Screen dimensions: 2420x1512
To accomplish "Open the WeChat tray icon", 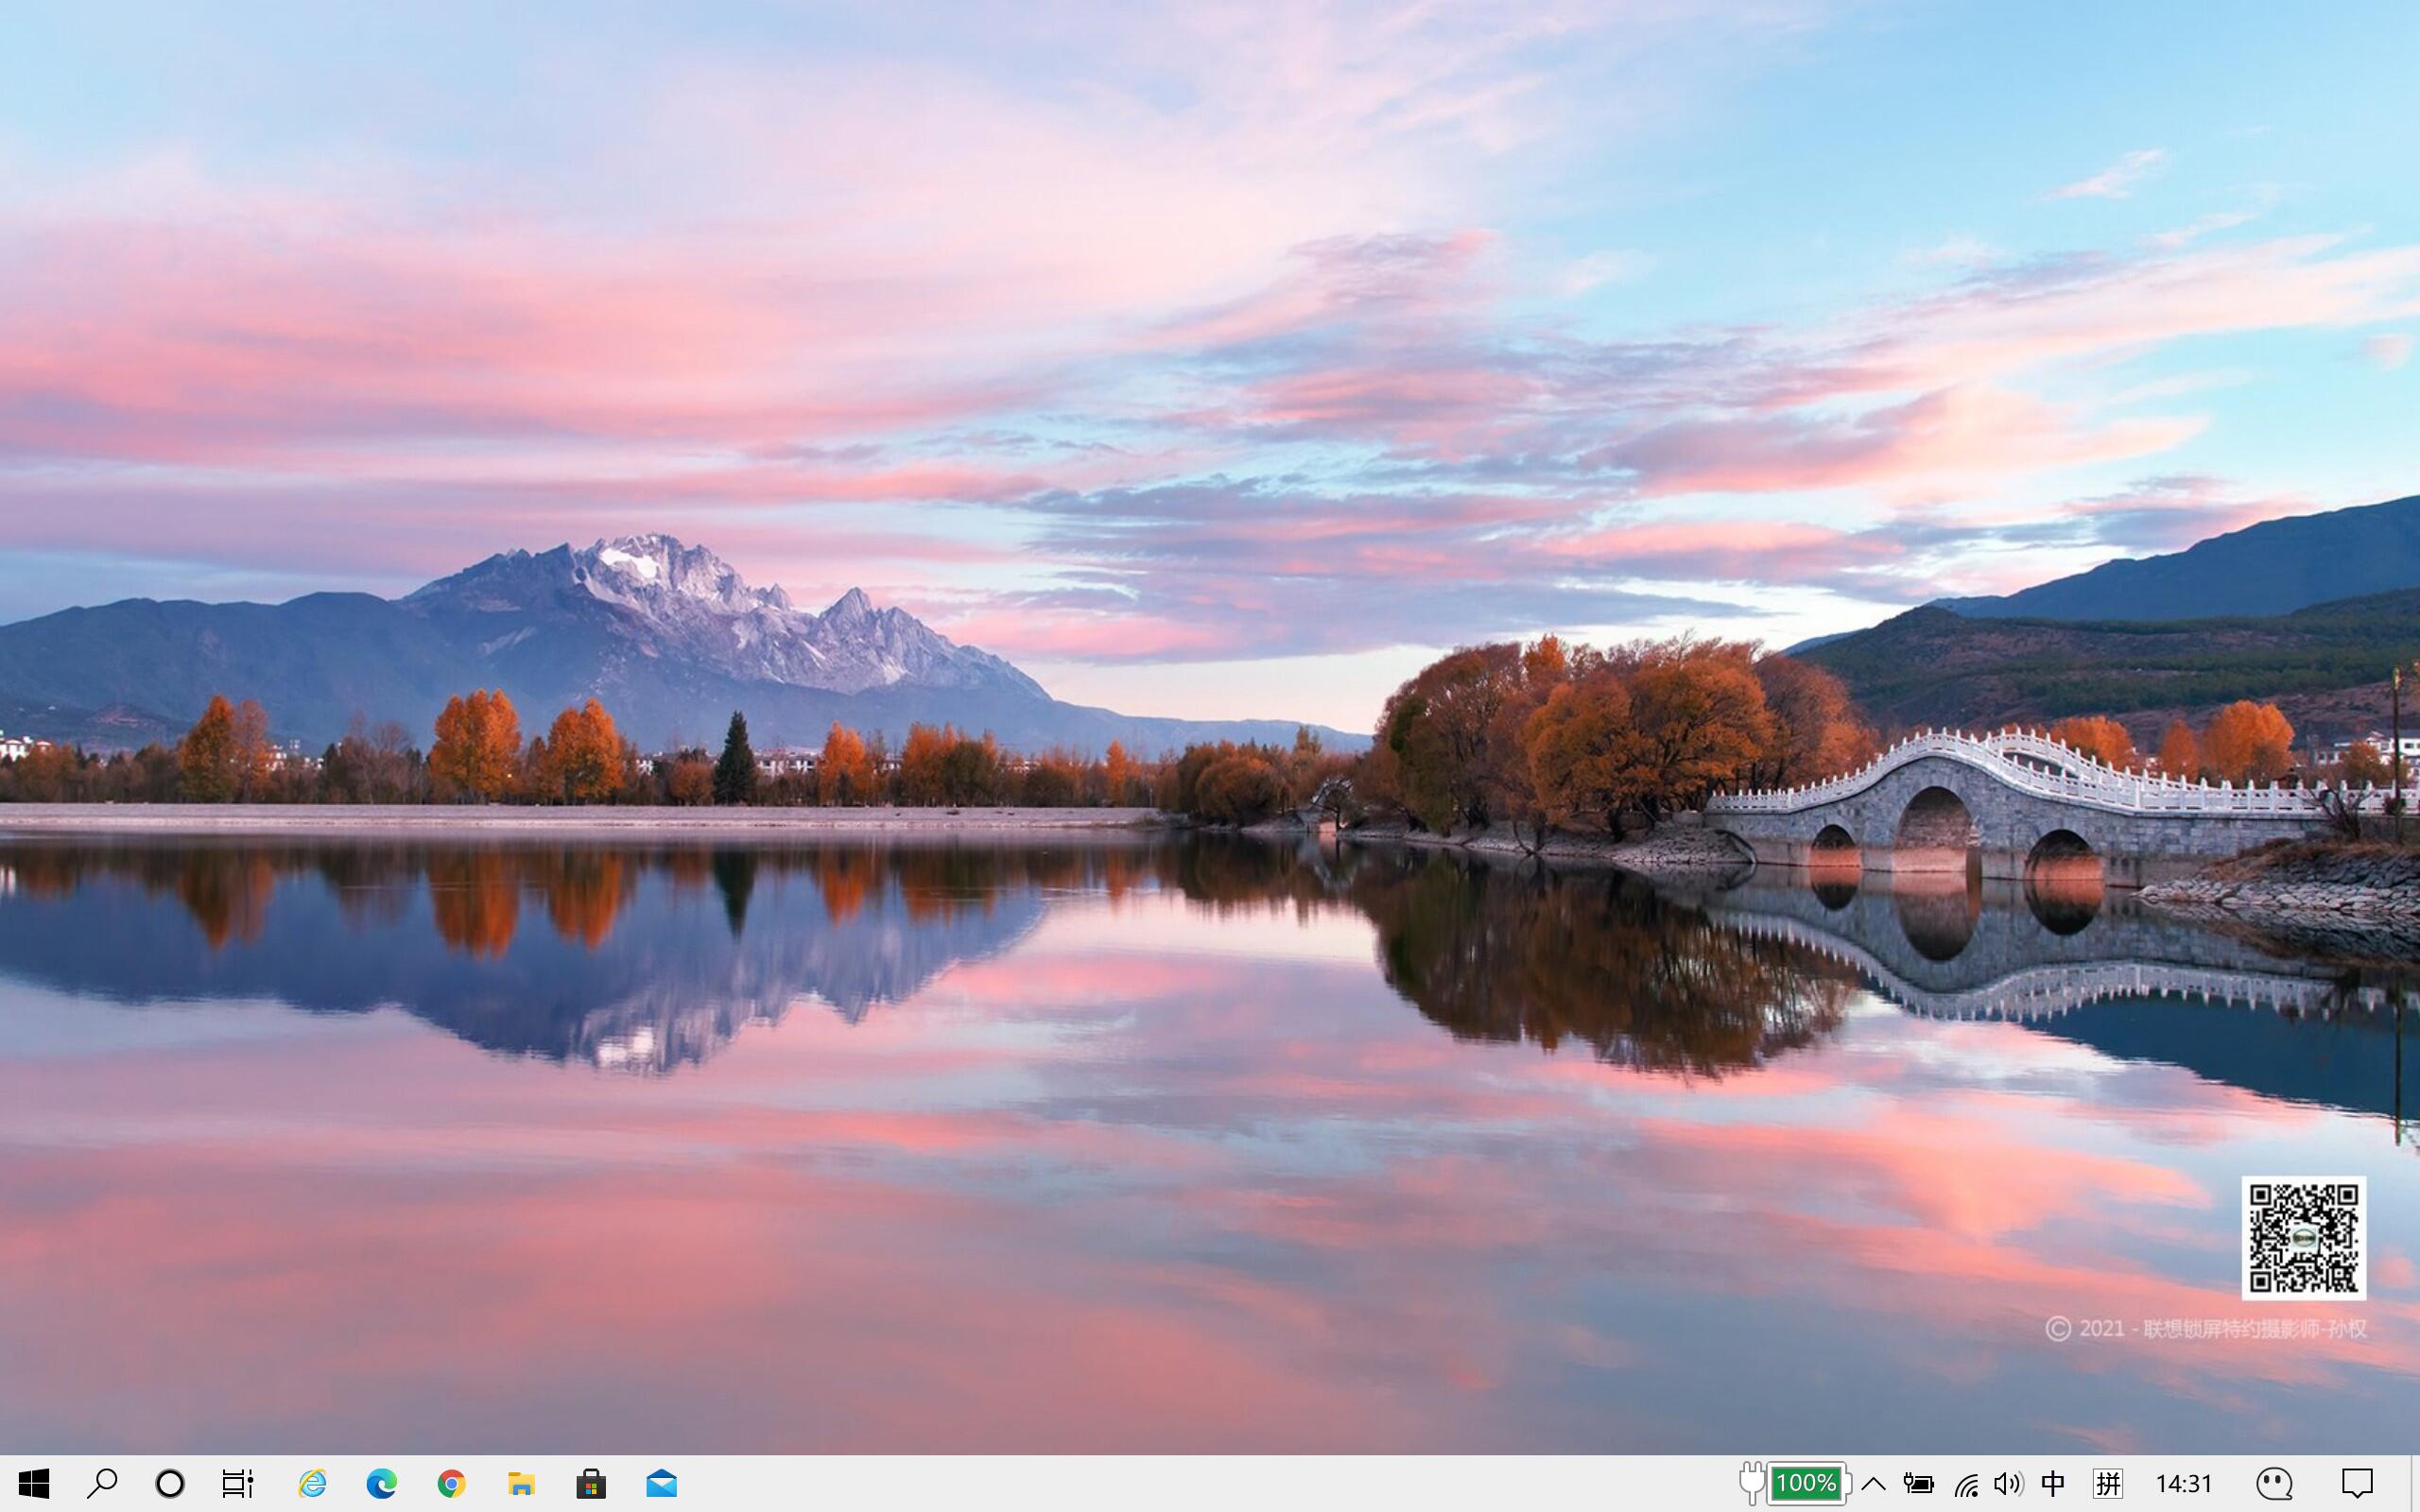I will [2274, 1483].
